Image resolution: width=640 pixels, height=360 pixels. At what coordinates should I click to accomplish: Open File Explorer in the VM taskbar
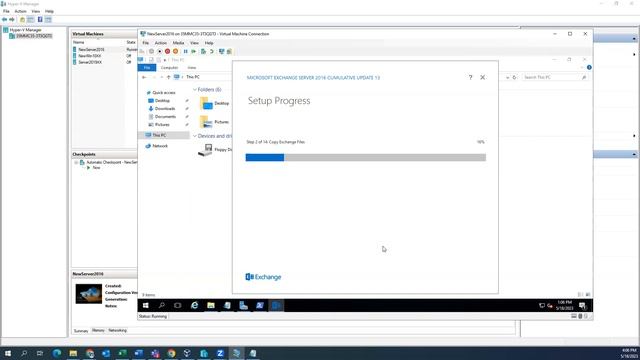(x=211, y=305)
